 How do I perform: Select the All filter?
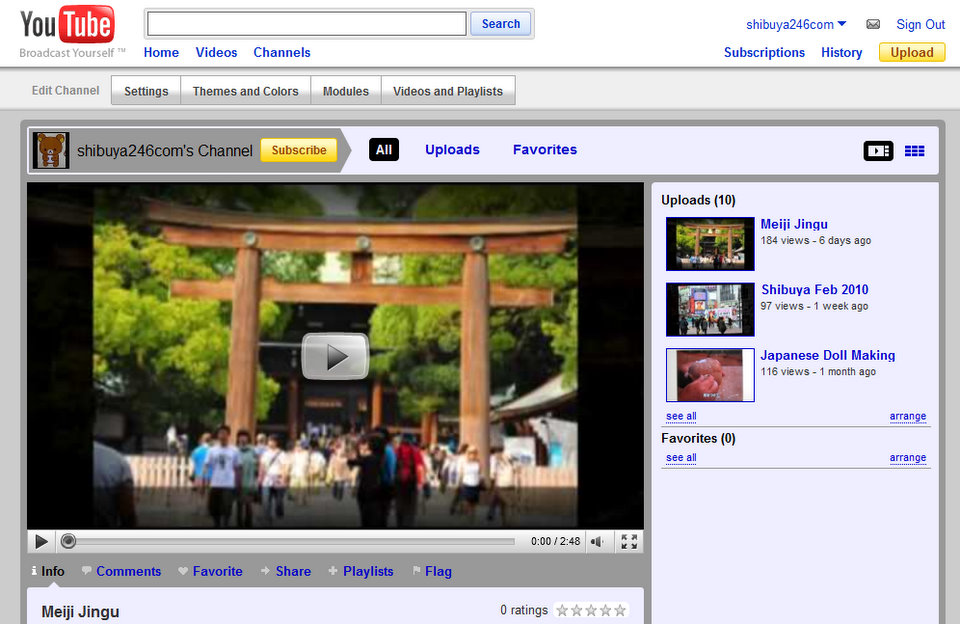[x=384, y=150]
